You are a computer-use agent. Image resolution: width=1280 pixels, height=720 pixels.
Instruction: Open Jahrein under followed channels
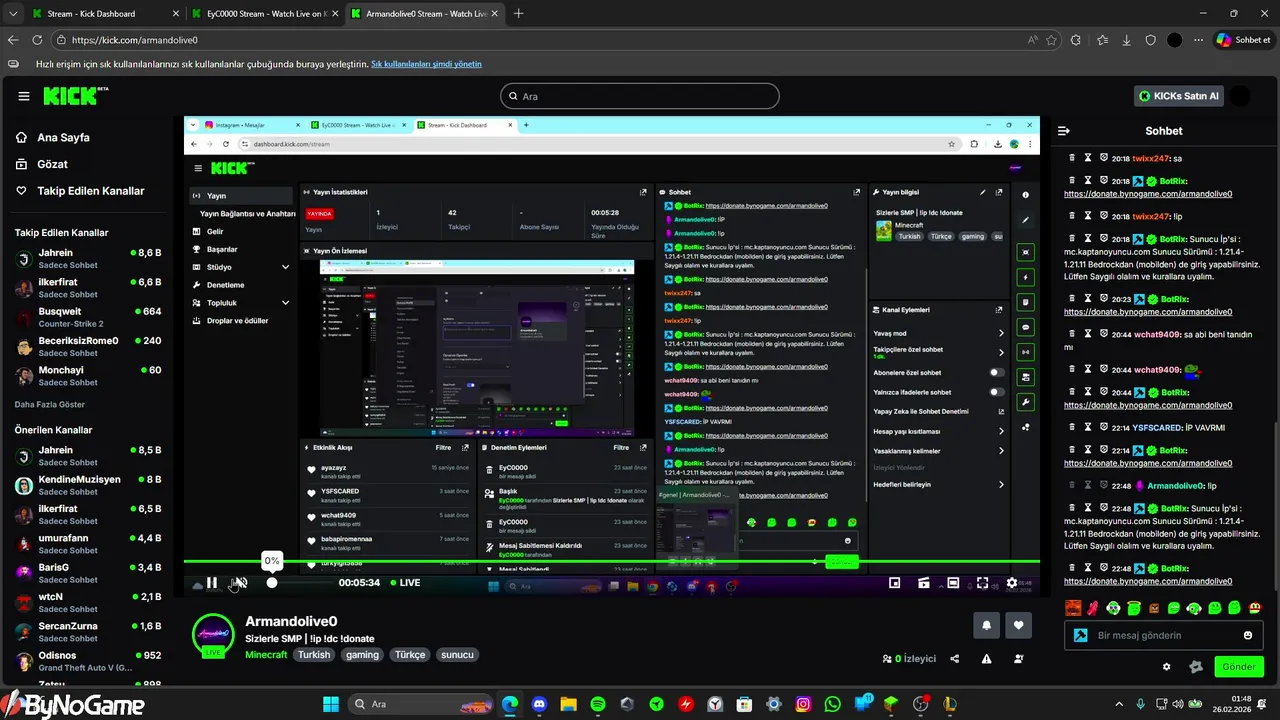(x=88, y=259)
